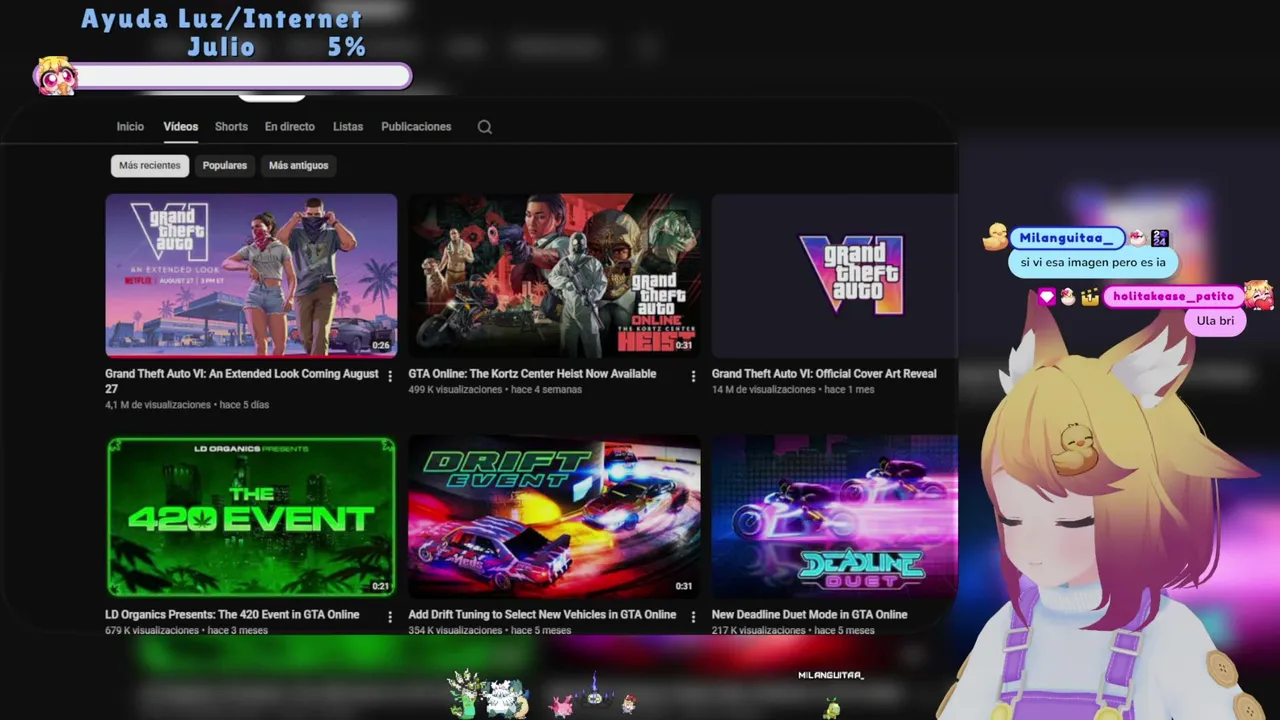
Task: Click the 0:21 duration badge
Action: click(380, 586)
